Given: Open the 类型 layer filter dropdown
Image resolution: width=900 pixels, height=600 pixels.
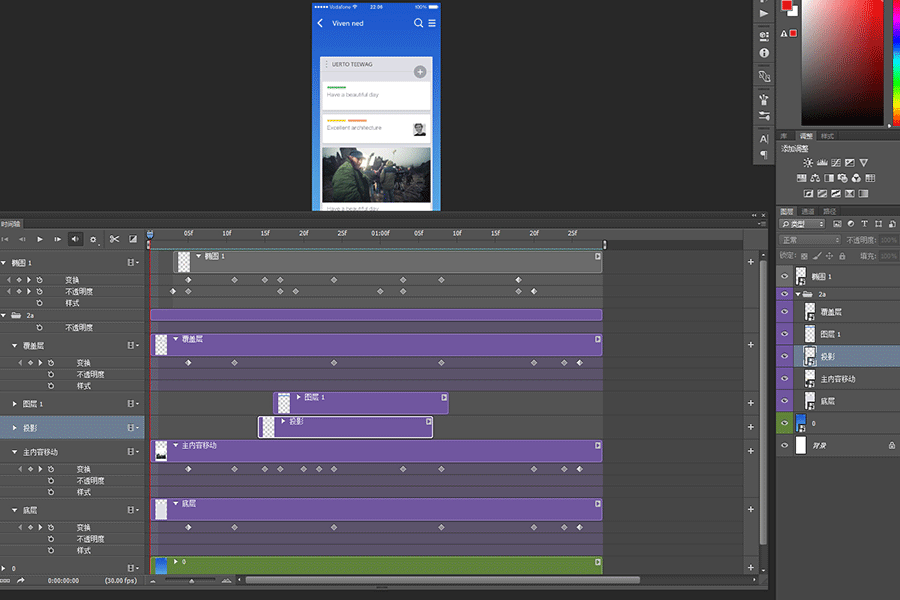Looking at the screenshot, I should coord(802,224).
